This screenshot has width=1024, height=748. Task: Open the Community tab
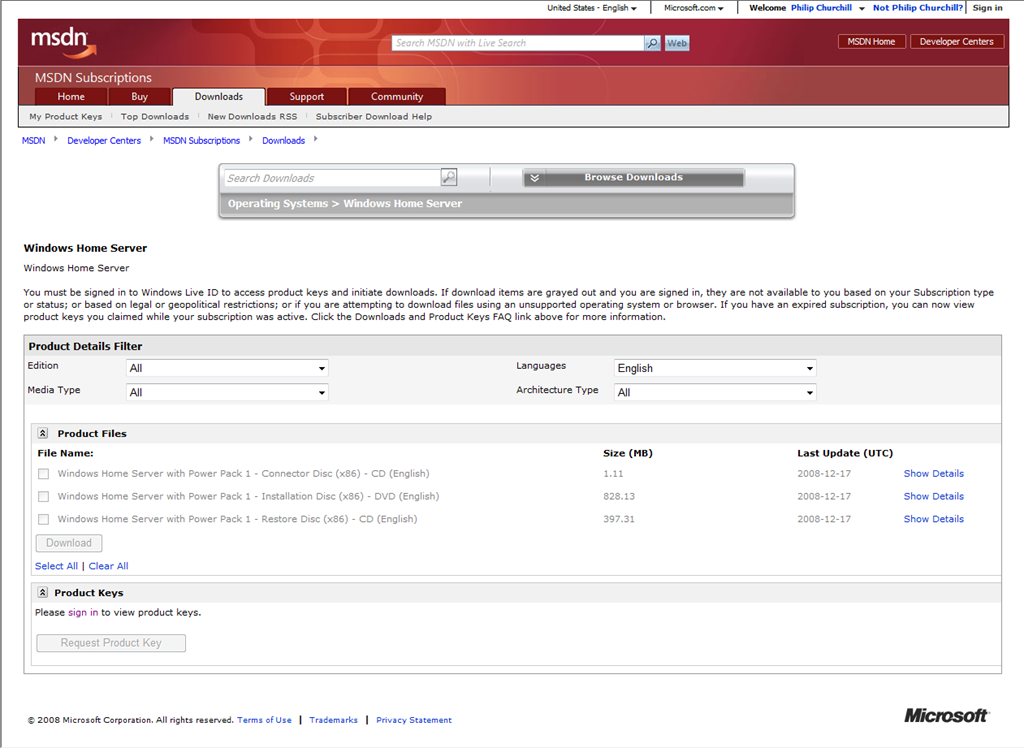click(397, 97)
